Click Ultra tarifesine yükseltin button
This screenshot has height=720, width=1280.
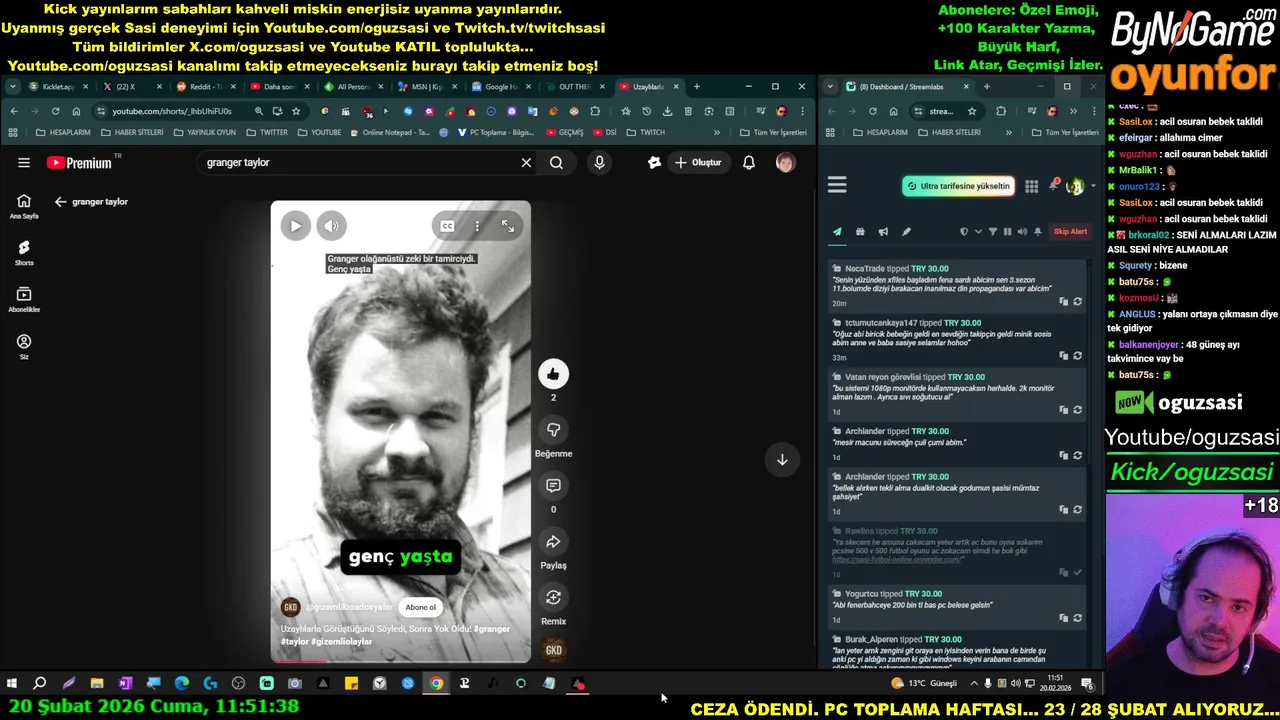coord(959,186)
